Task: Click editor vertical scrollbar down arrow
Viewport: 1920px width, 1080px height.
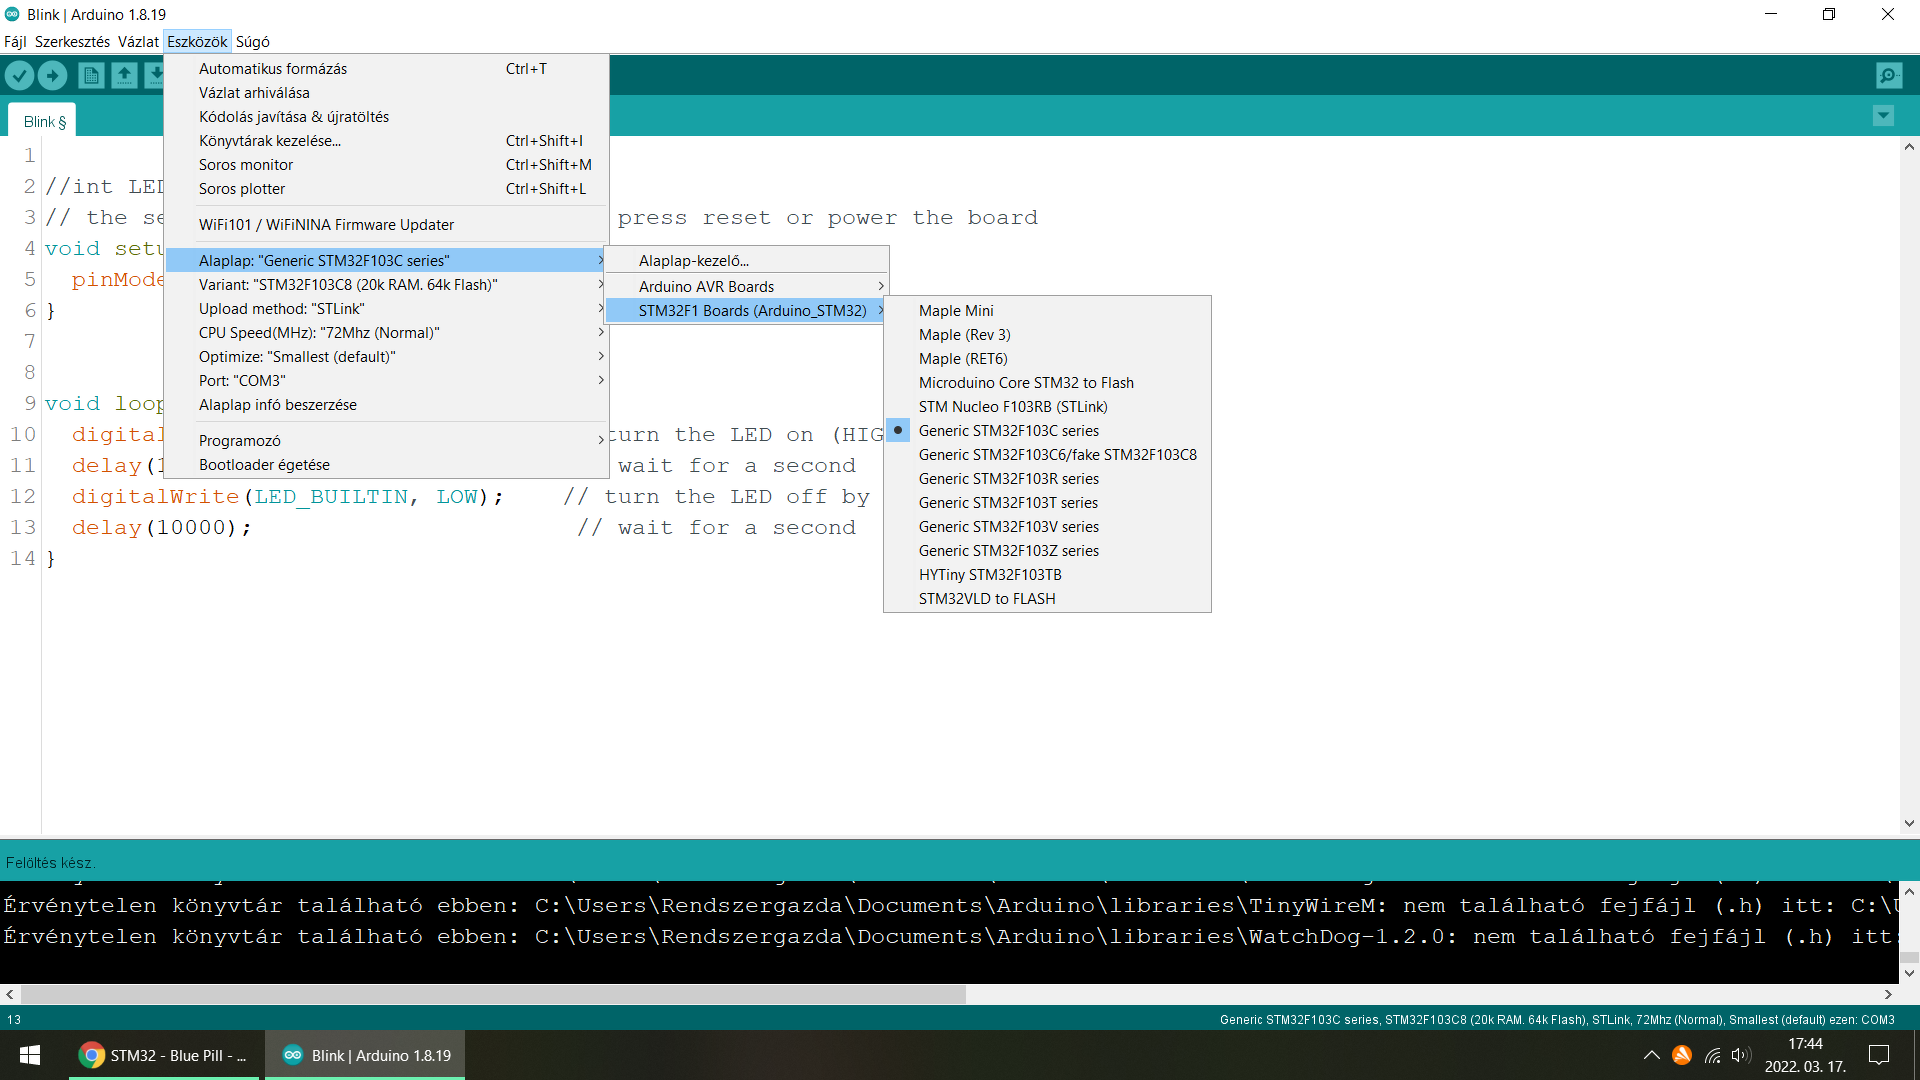Action: click(x=1909, y=824)
